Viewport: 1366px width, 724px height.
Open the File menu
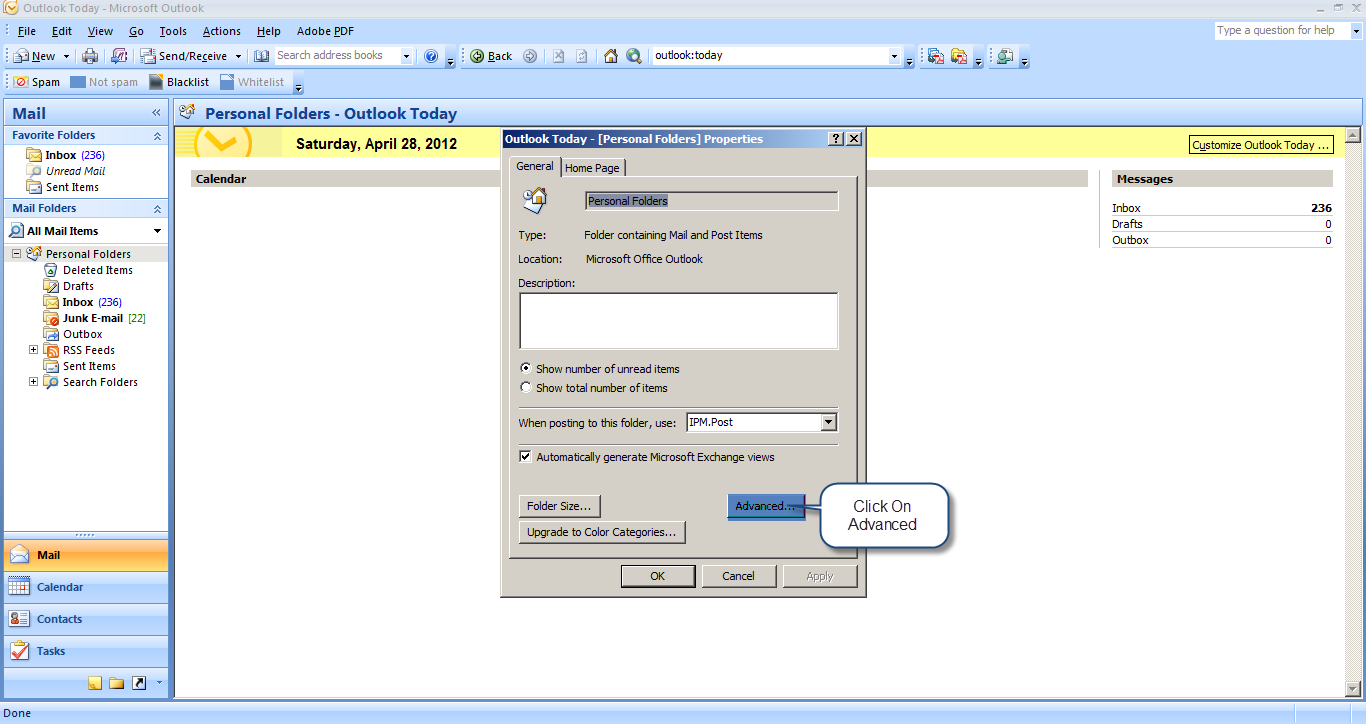27,31
